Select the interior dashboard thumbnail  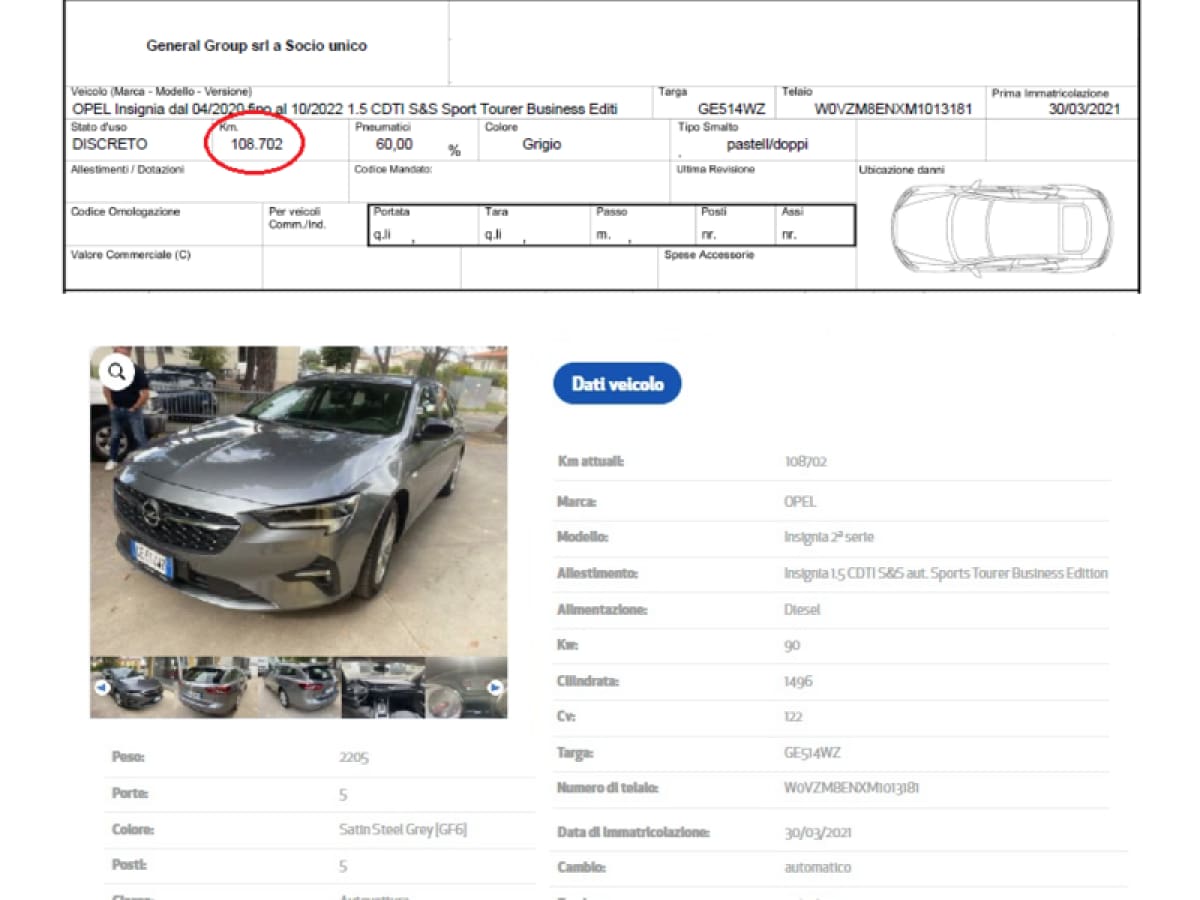click(381, 688)
